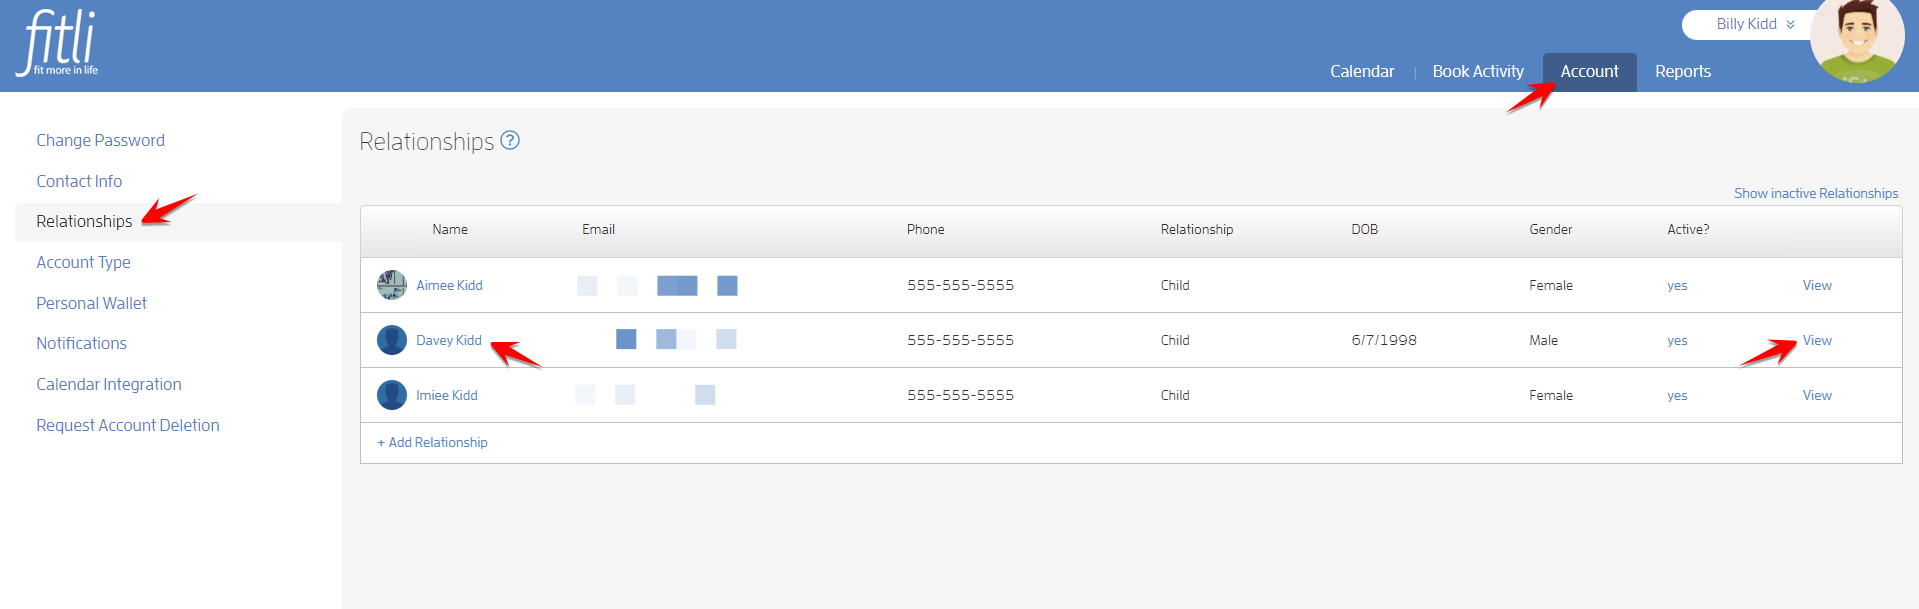Screen dimensions: 1919x609
Task: Click Davey Kidd's gender Male
Action: [x=1543, y=340]
